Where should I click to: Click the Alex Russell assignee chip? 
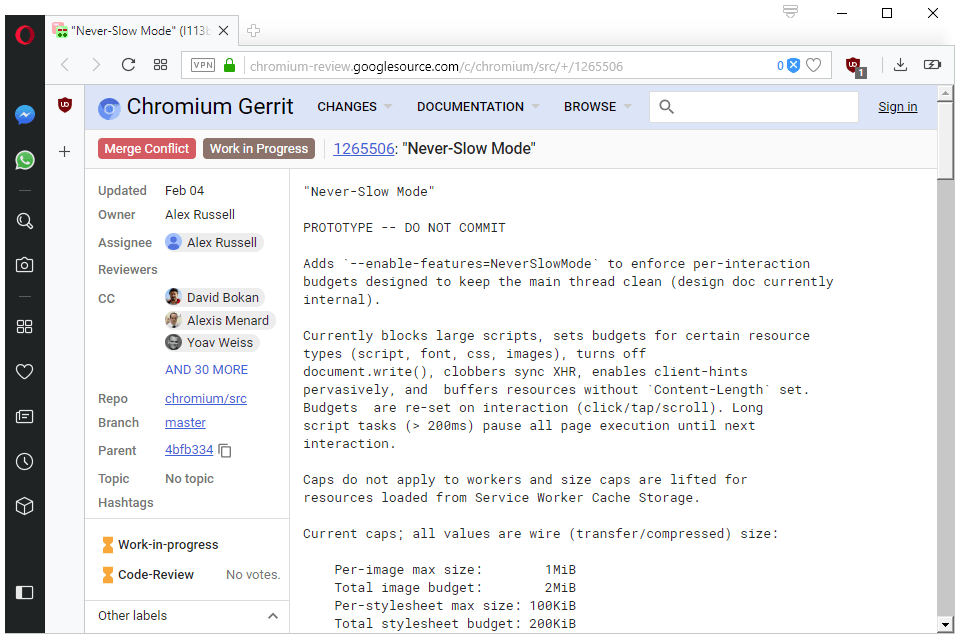[x=214, y=243]
